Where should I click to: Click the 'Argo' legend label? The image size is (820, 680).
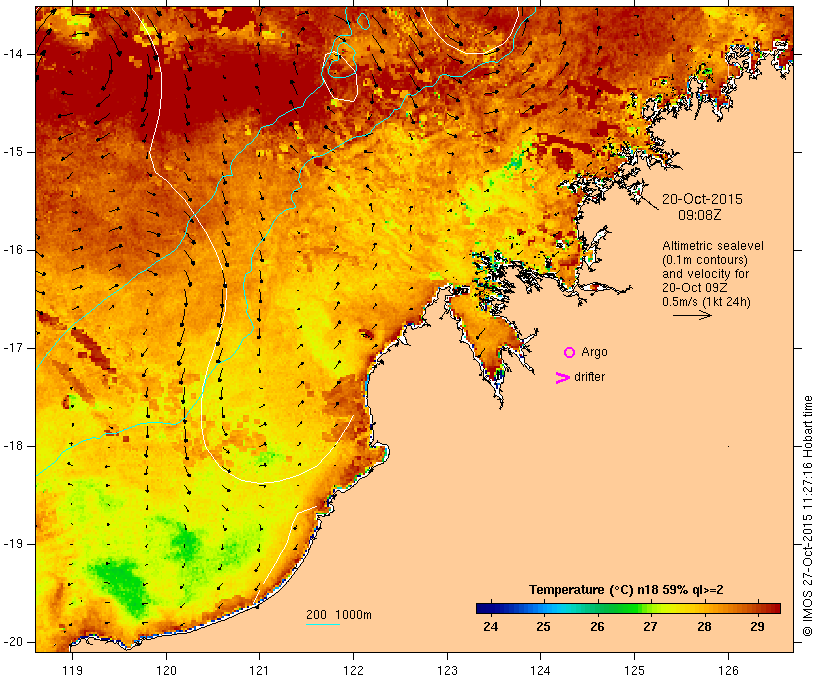tap(594, 352)
